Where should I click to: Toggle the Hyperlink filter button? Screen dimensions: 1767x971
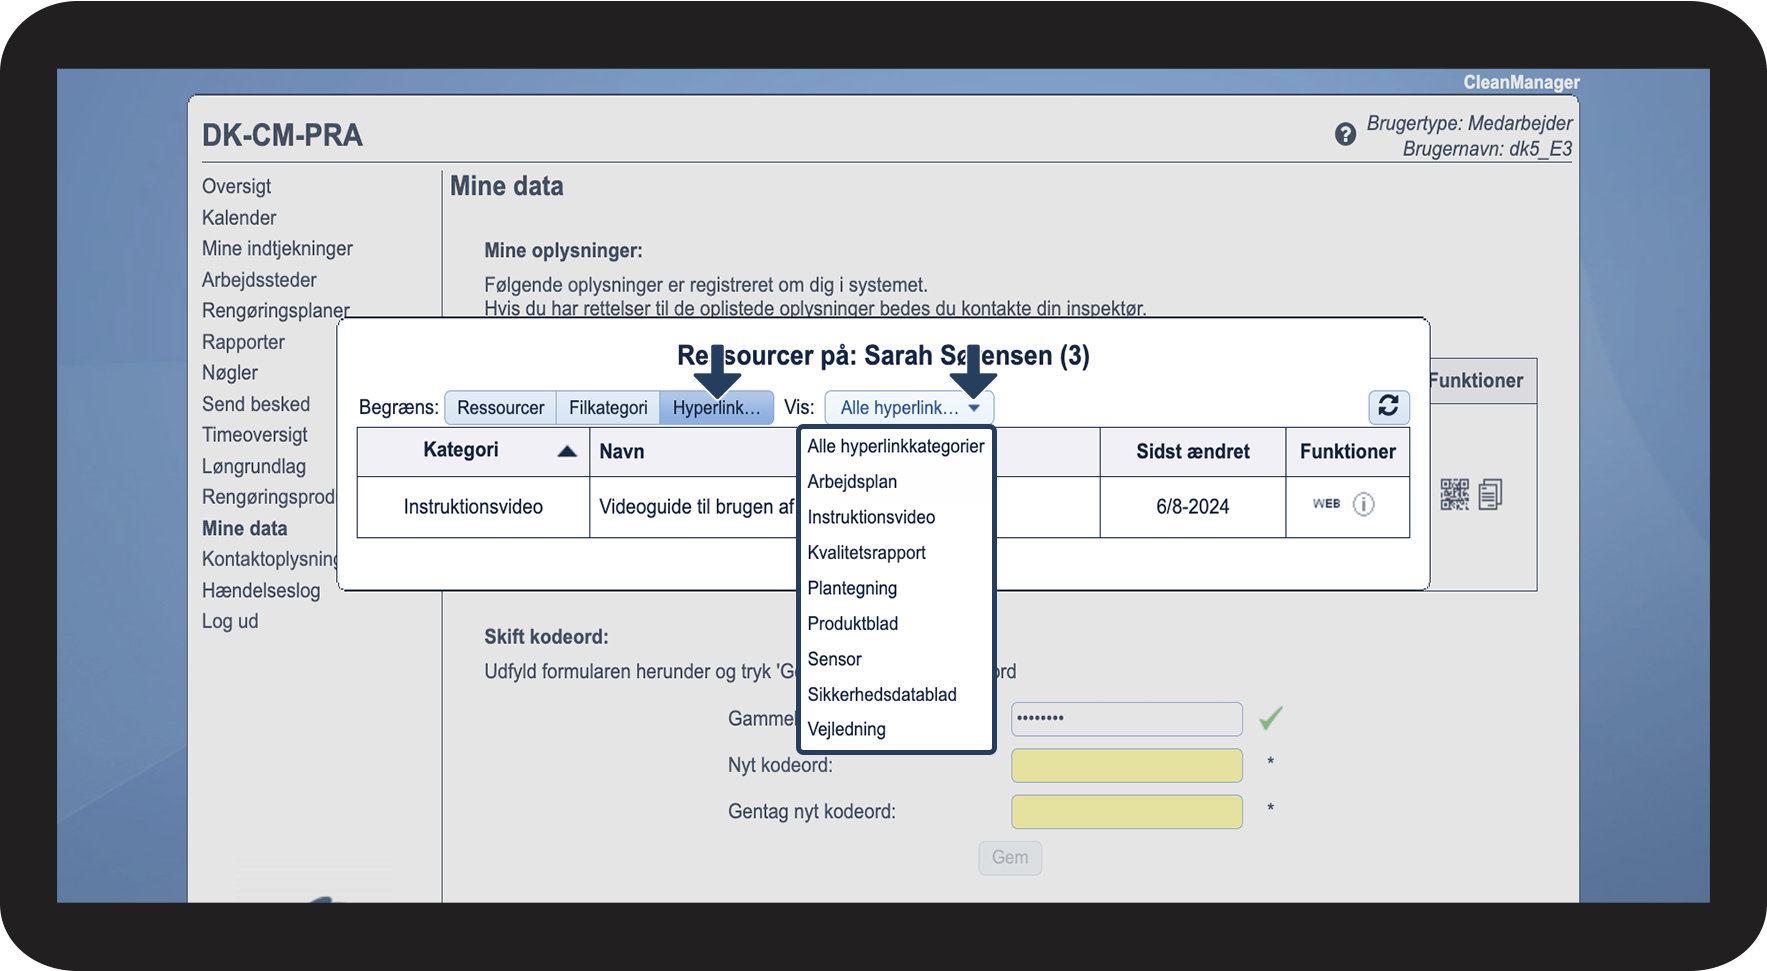(716, 408)
